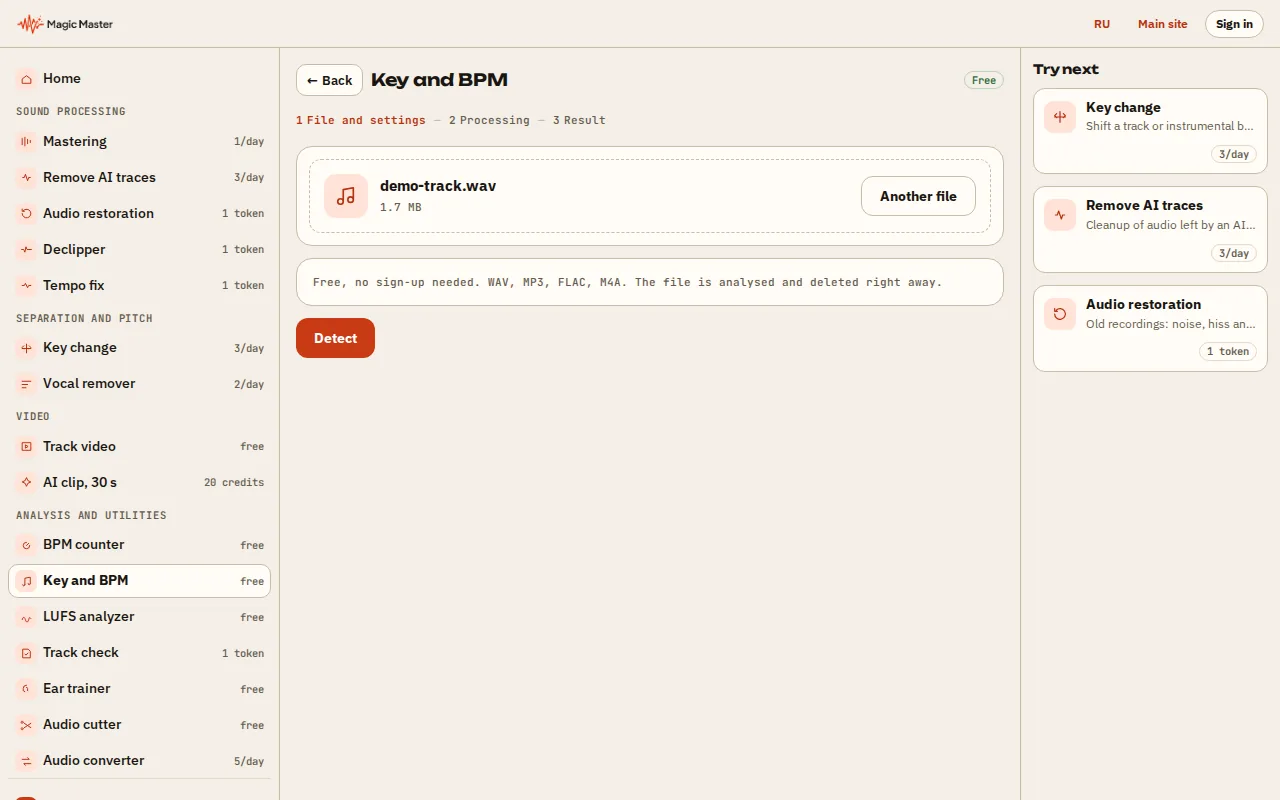
Task: Click the LUFS analyzer sidebar icon
Action: tap(26, 617)
